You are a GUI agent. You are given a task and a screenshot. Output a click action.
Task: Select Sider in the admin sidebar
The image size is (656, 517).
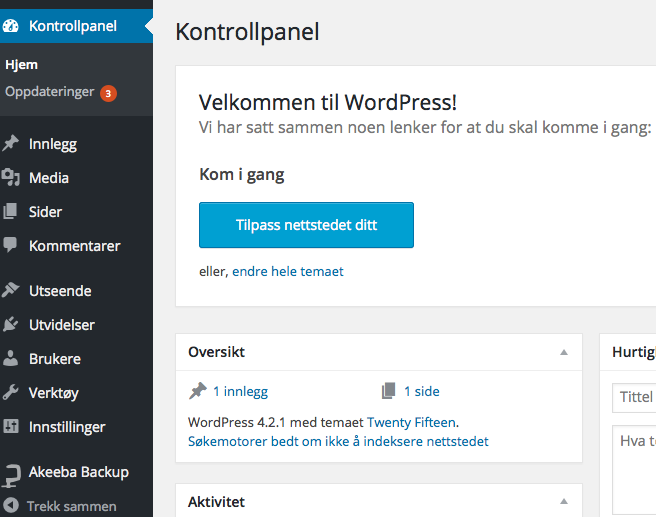[x=45, y=212]
